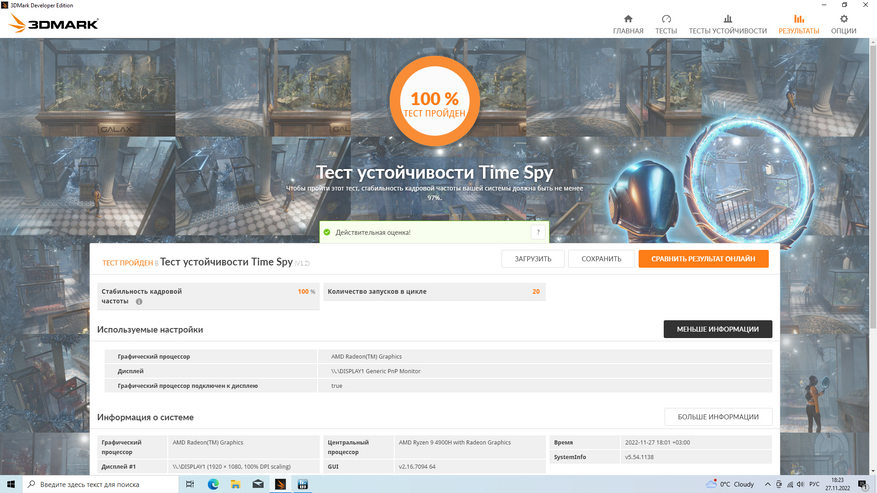Open the Mail app in the taskbar
The image size is (877, 493).
[x=258, y=484]
